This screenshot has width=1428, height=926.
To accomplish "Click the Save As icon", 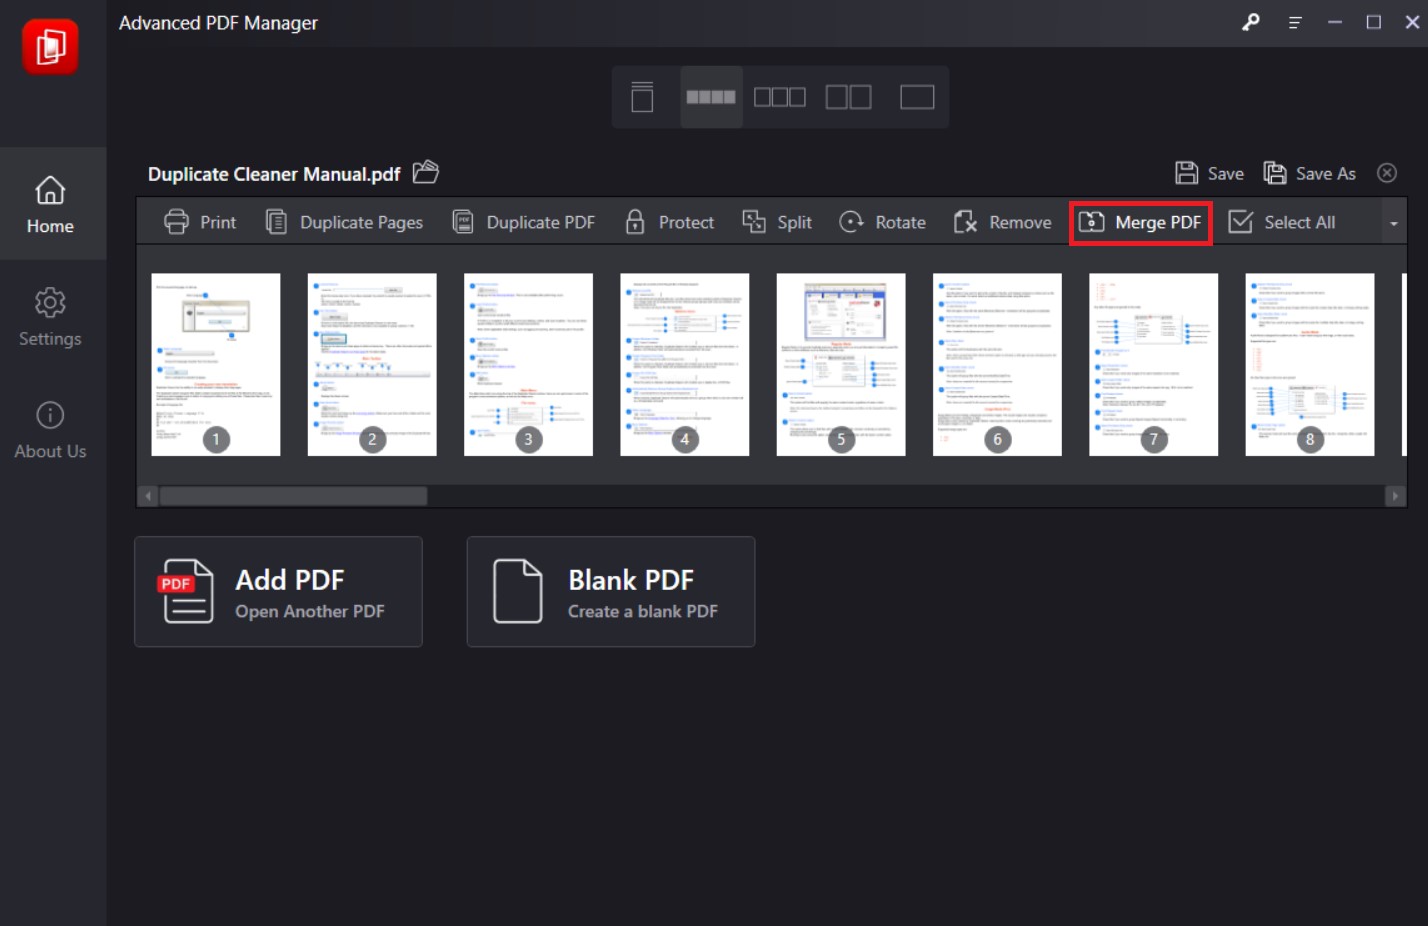I will tap(1311, 172).
